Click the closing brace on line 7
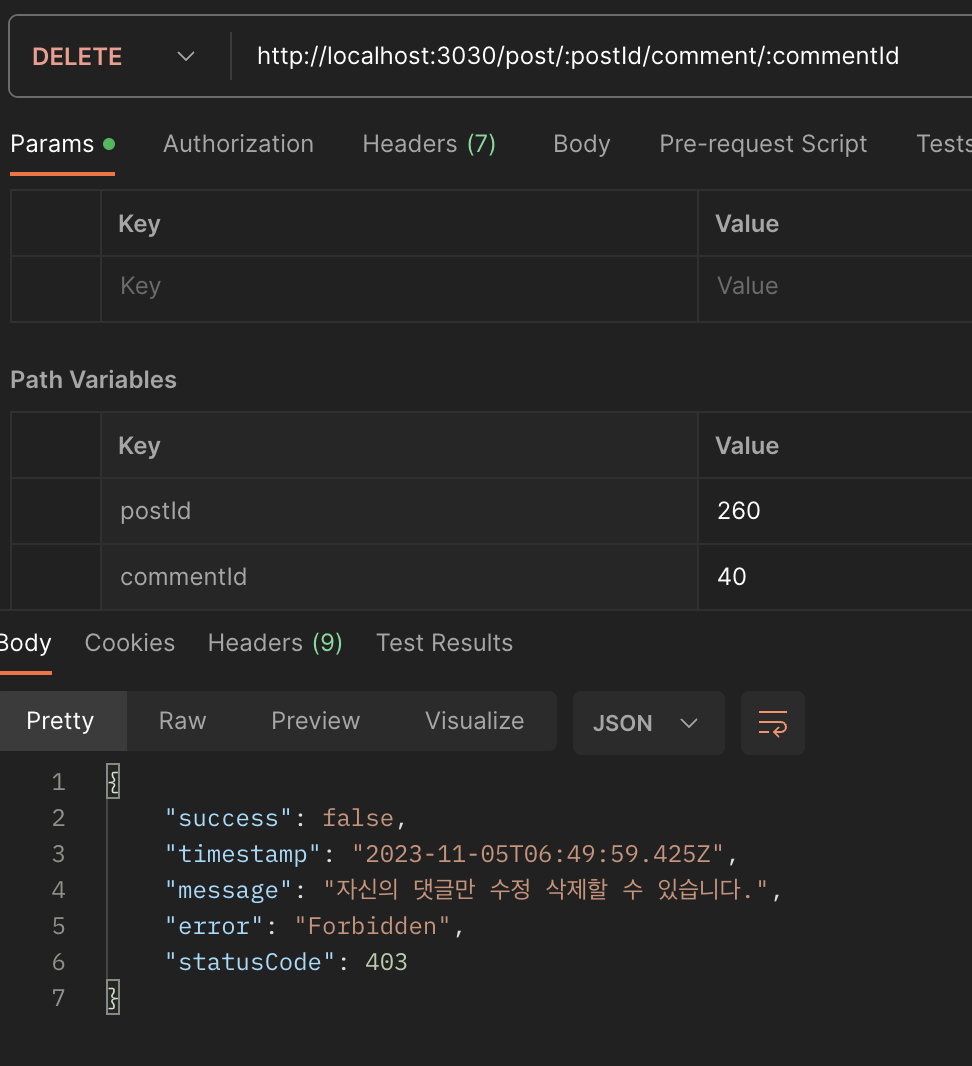 (114, 997)
